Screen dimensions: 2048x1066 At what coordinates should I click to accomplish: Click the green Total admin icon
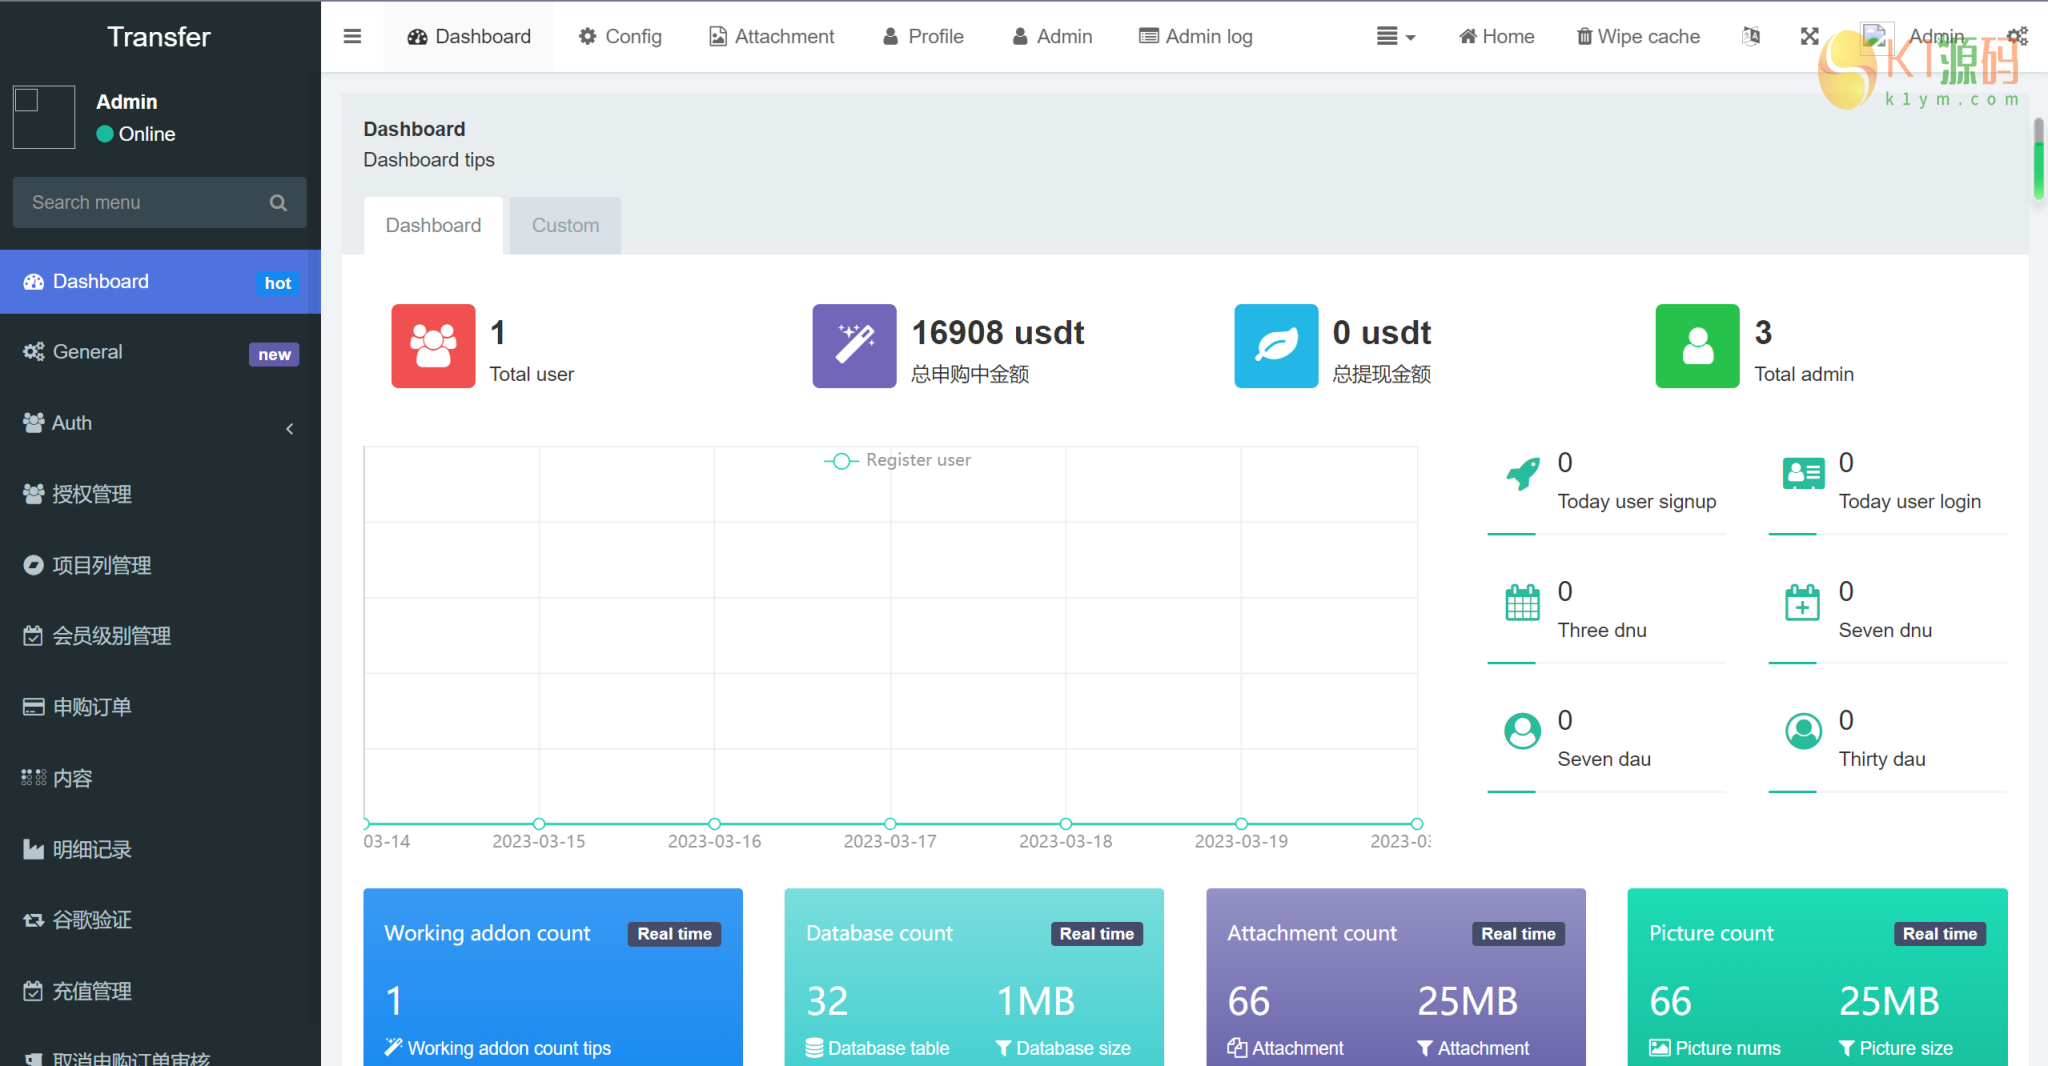tap(1697, 346)
